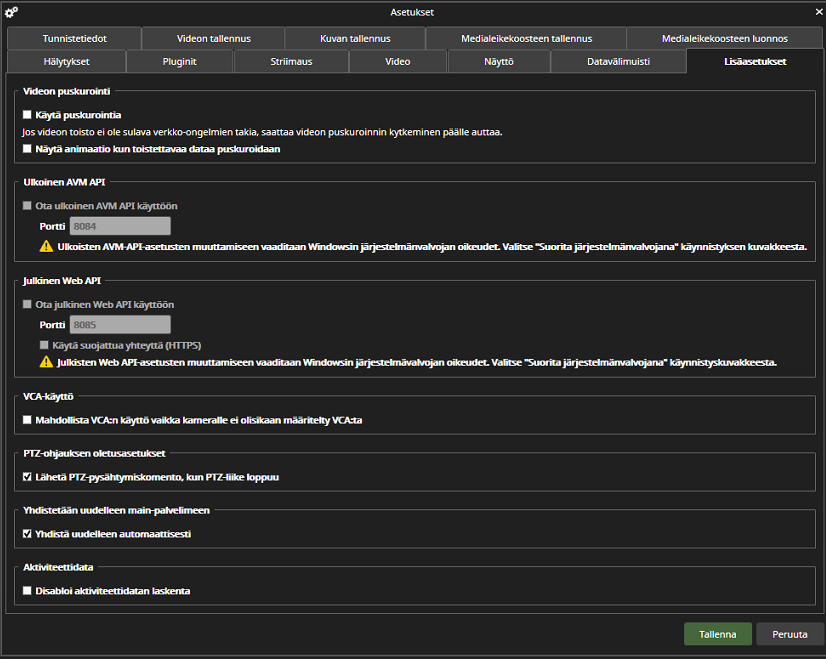Toggle Käytä suojattua yhteyttä (HTTPS) checkbox
The width and height of the screenshot is (826, 659).
[x=44, y=346]
